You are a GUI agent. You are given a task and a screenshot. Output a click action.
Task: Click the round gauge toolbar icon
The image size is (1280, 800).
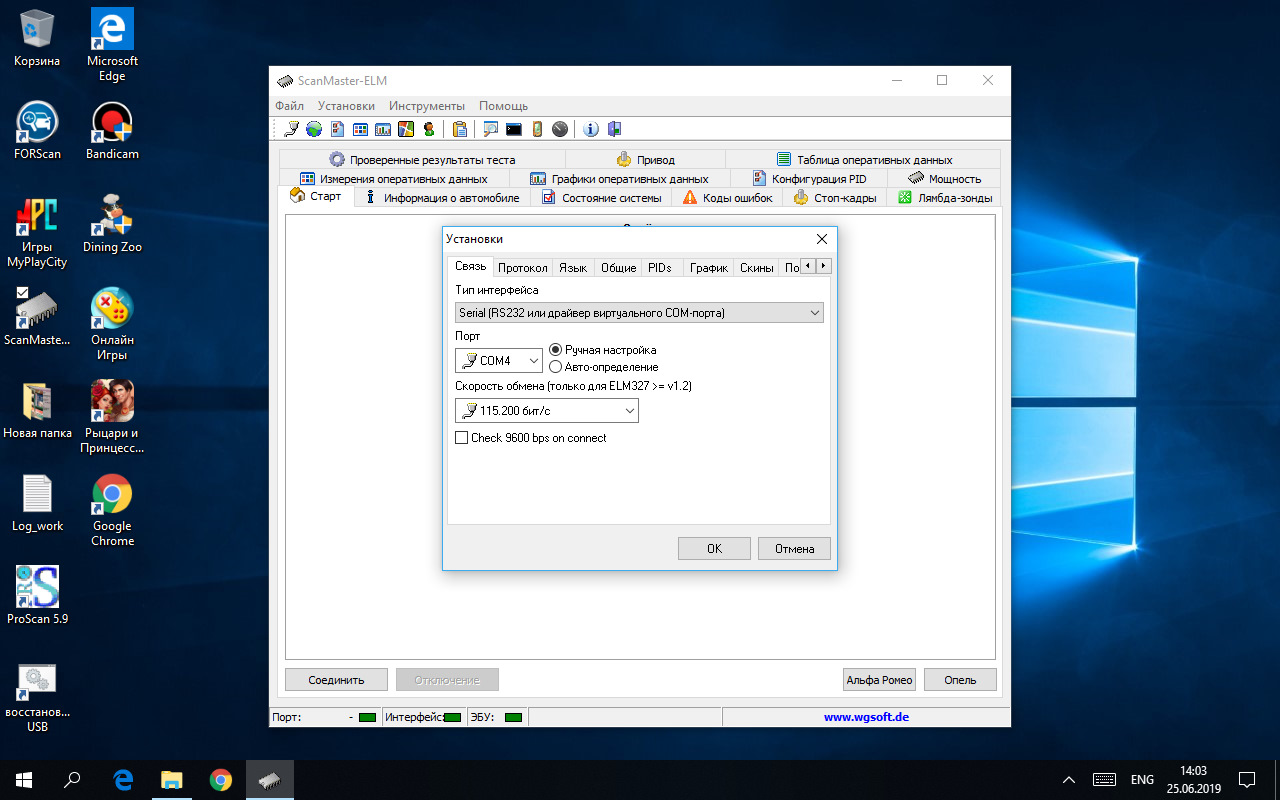[560, 129]
